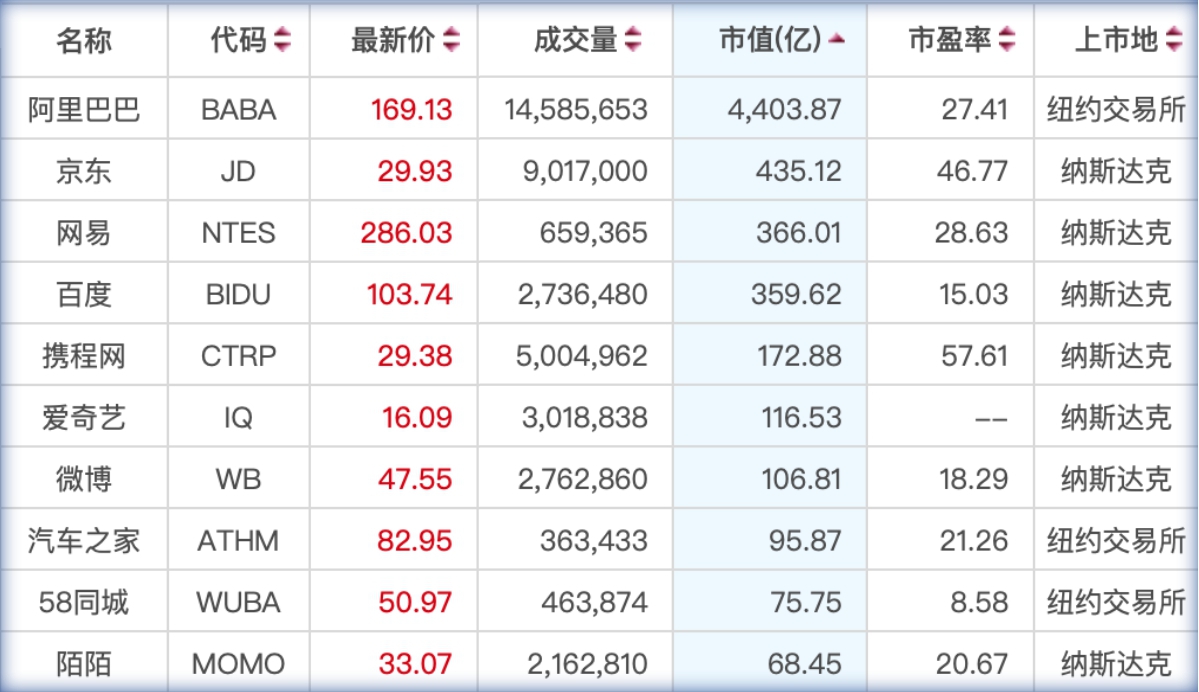This screenshot has height=692, width=1199.
Task: Select the 名称 column header
Action: (84, 40)
